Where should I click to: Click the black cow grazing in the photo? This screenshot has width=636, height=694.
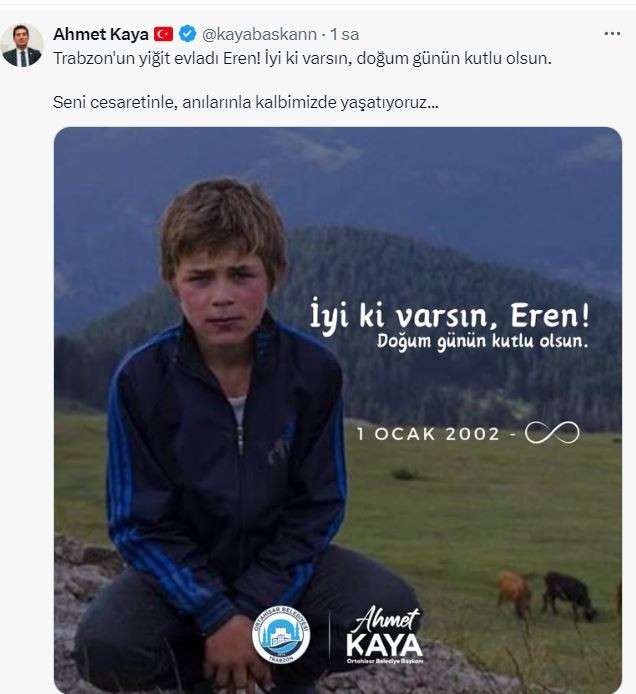point(569,596)
